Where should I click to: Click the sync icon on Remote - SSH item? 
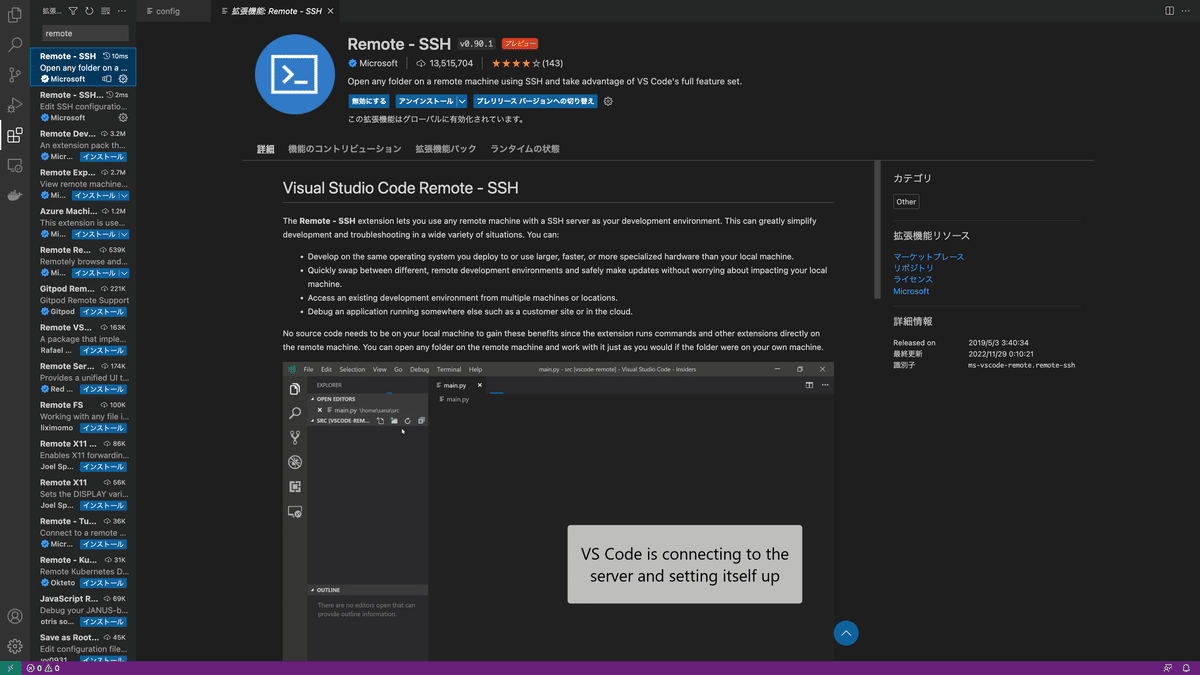coord(108,79)
